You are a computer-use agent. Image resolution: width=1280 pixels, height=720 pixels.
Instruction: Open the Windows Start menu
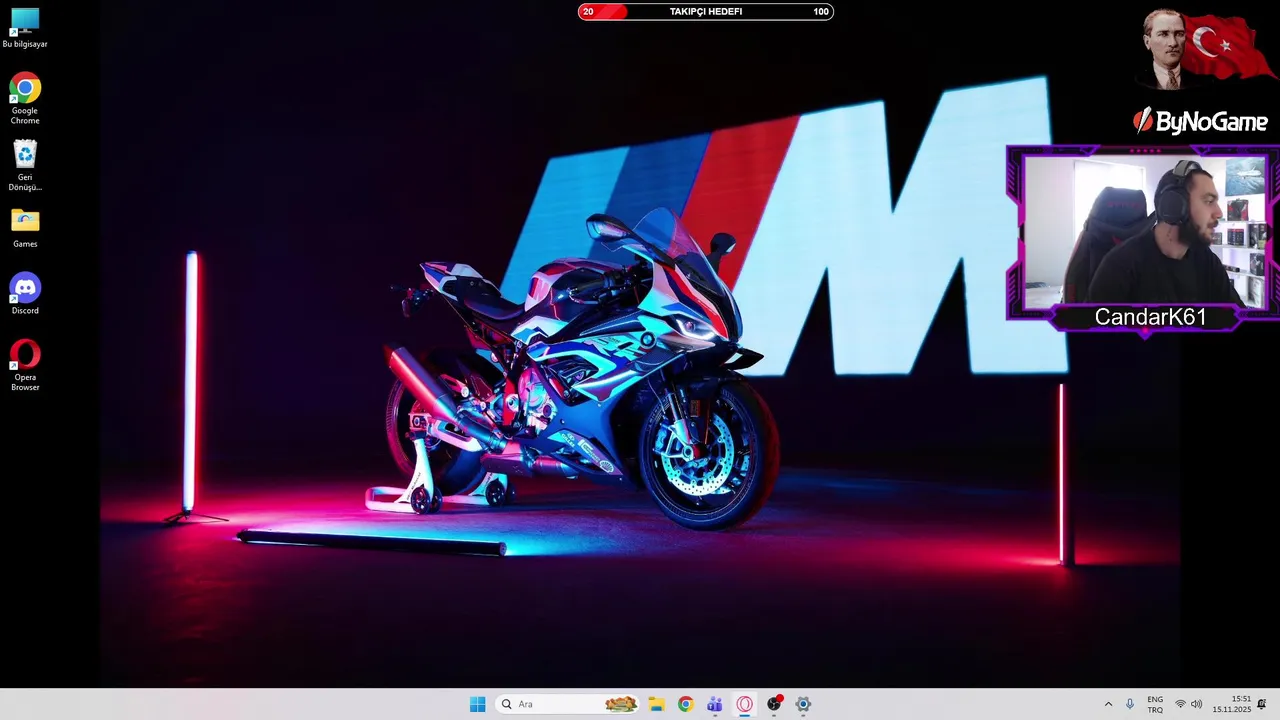click(x=478, y=704)
